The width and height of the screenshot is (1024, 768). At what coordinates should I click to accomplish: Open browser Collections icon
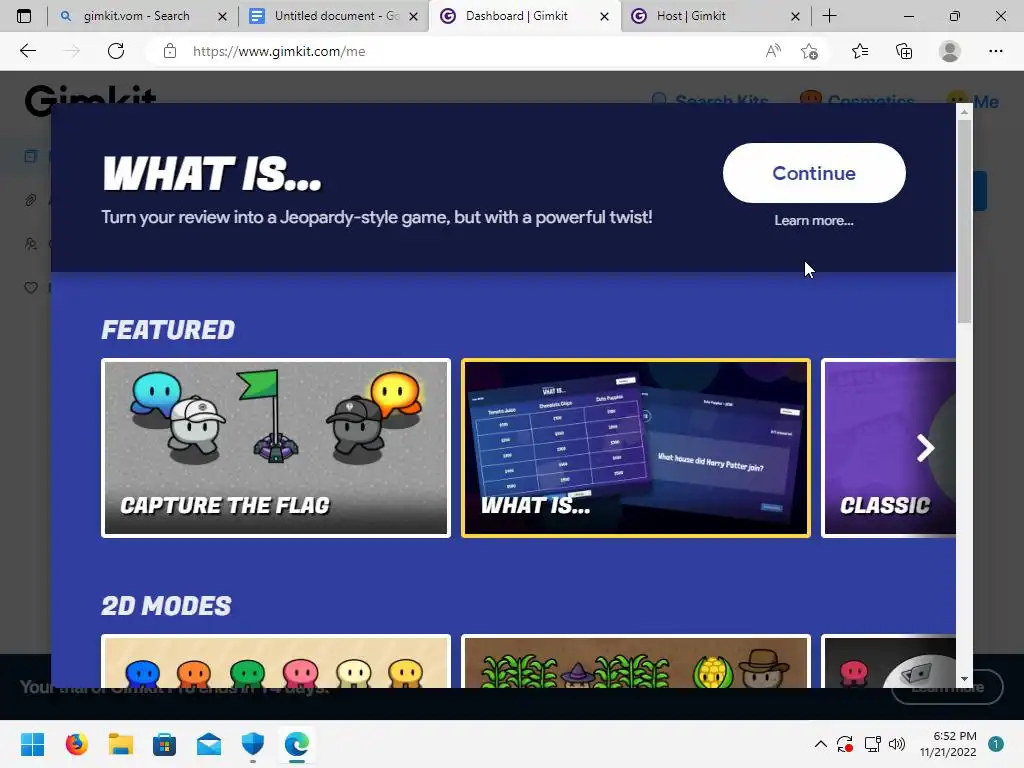pos(904,51)
